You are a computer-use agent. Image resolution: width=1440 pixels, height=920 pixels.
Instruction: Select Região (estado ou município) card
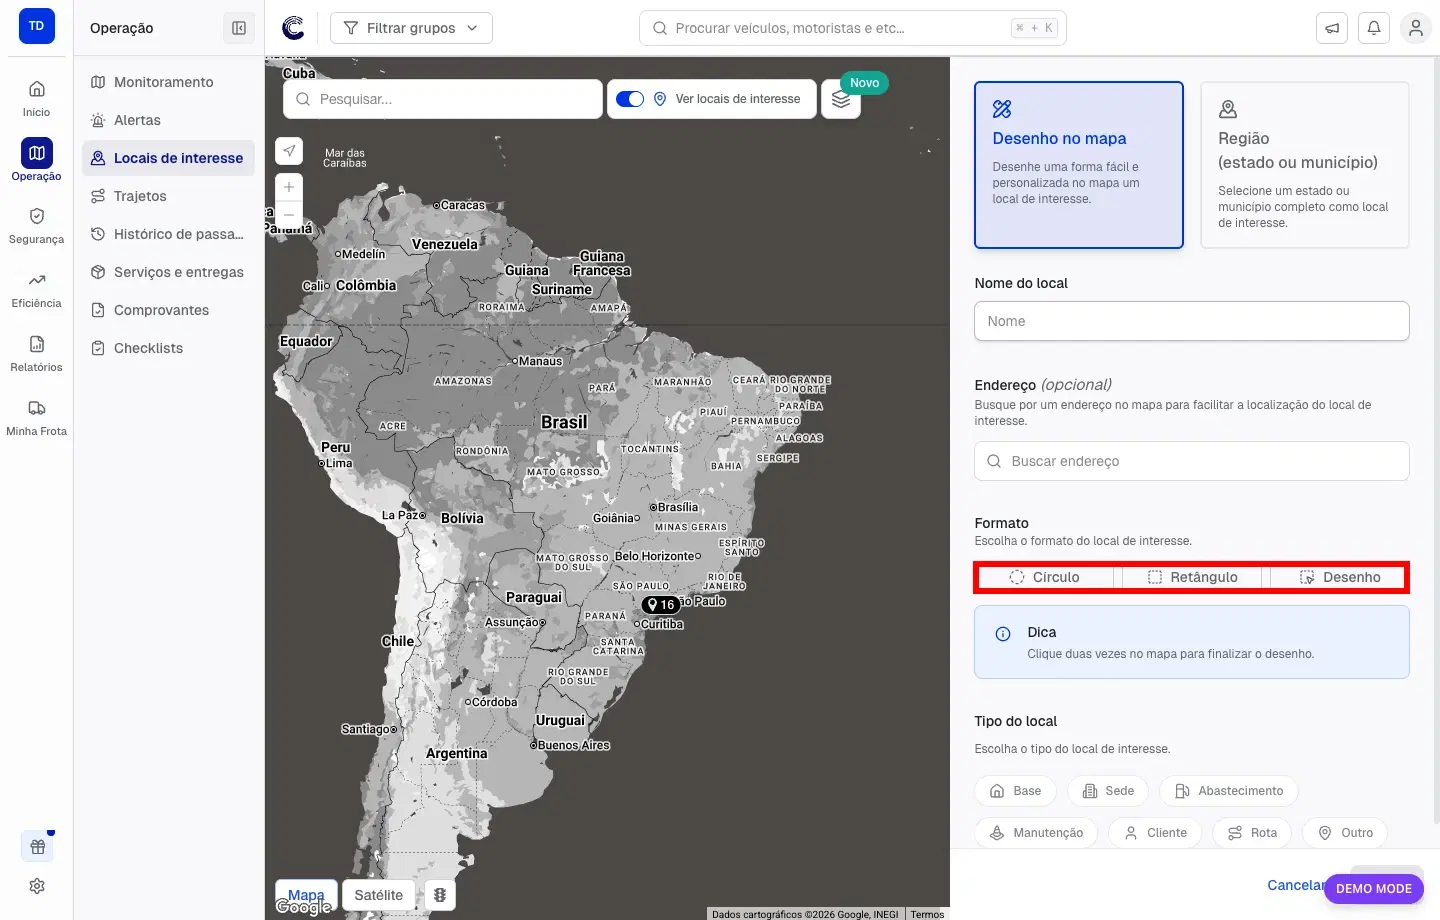[1305, 165]
